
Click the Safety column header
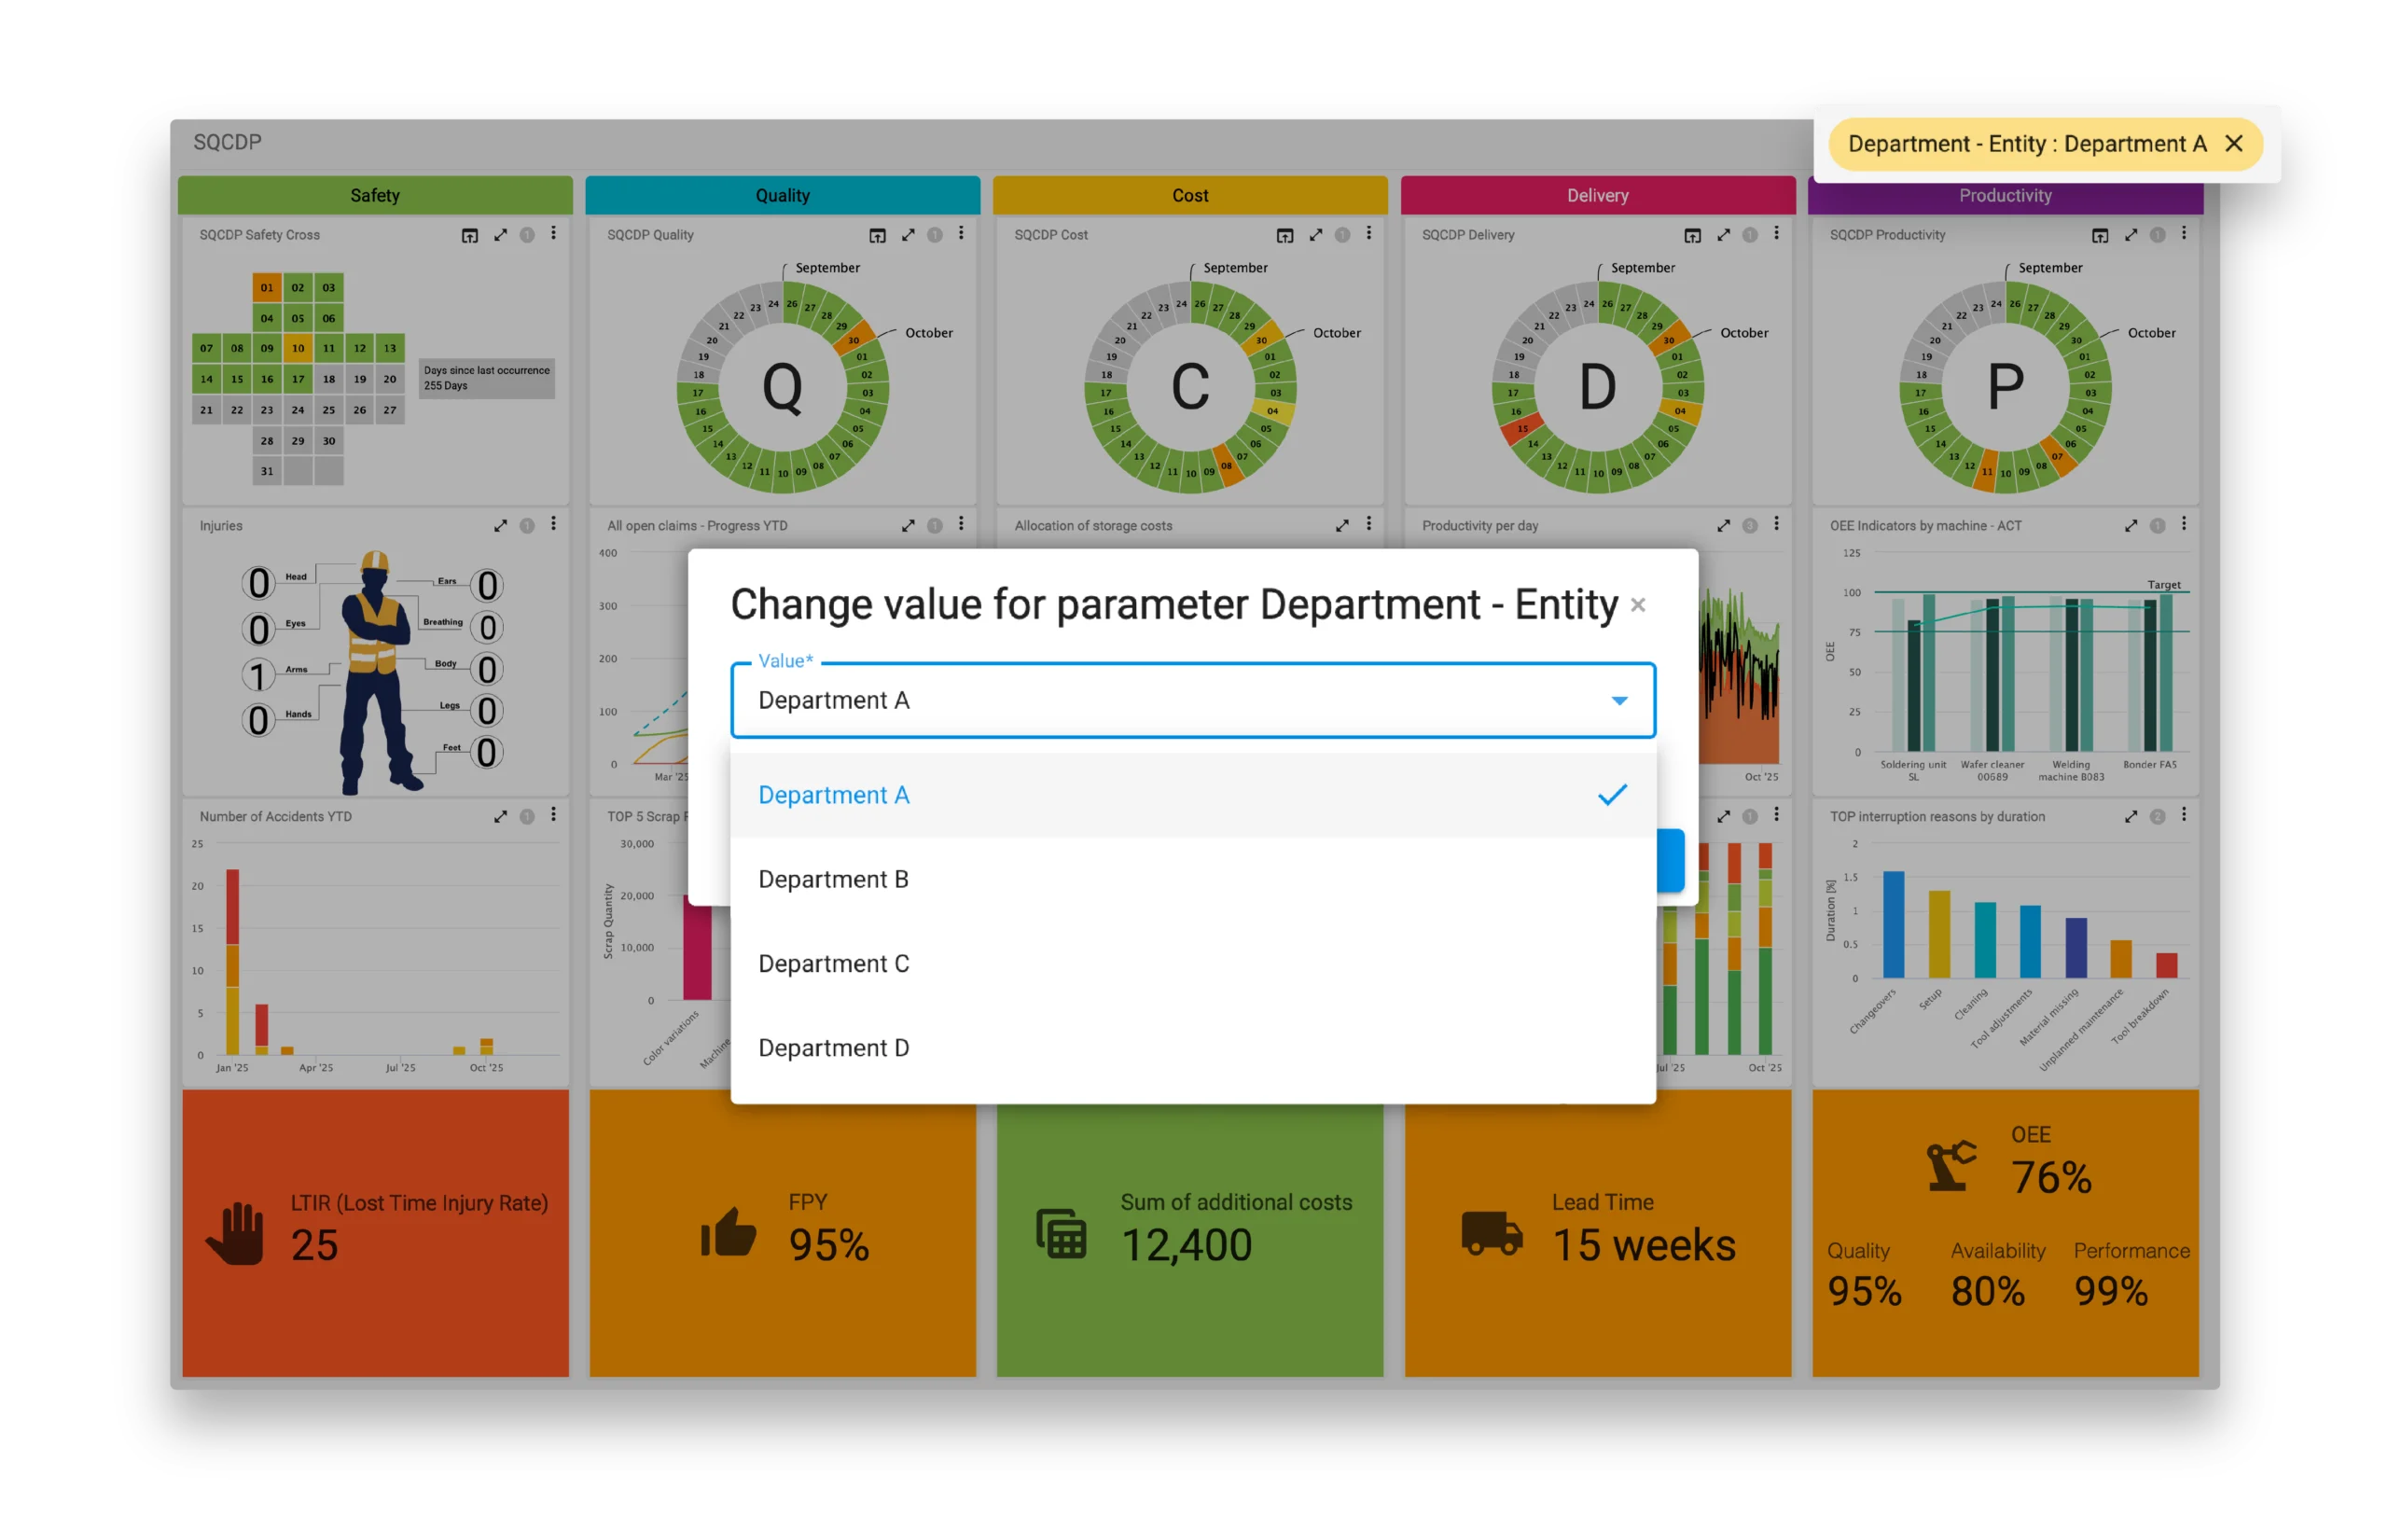point(375,196)
